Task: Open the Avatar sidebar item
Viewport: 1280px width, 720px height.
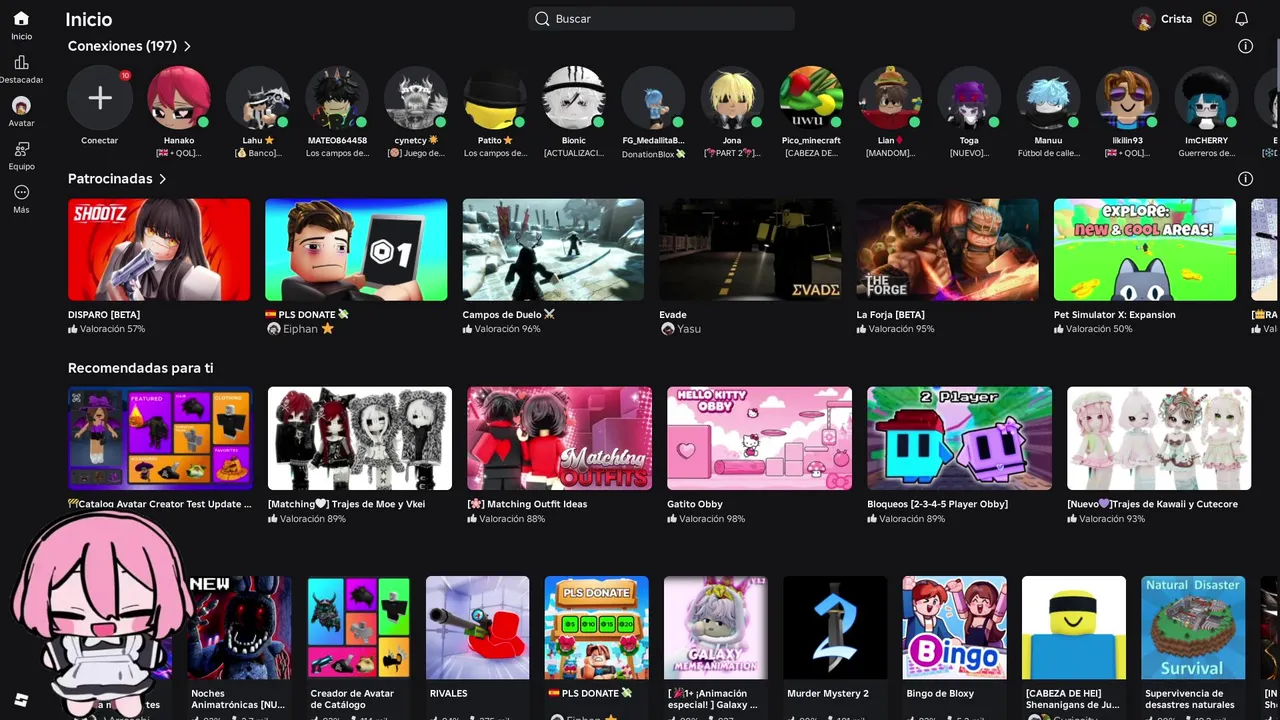Action: point(21,112)
